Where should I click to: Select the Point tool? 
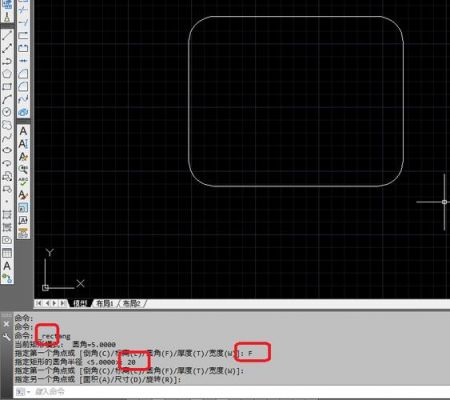pos(7,202)
